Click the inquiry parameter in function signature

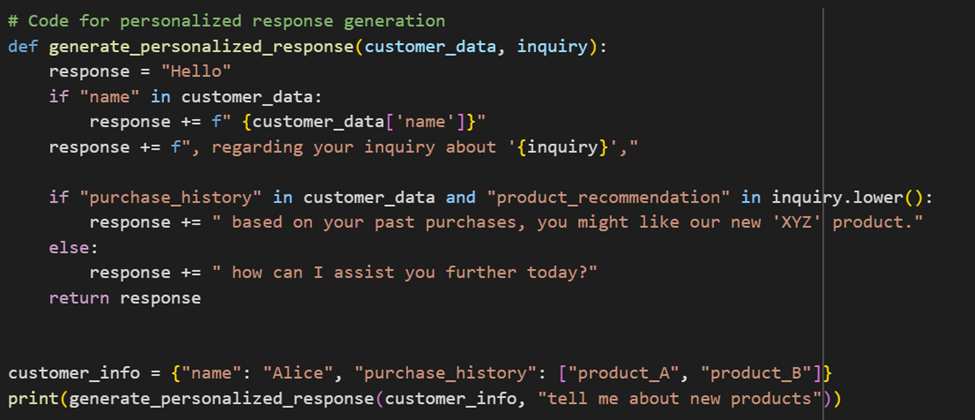(552, 46)
